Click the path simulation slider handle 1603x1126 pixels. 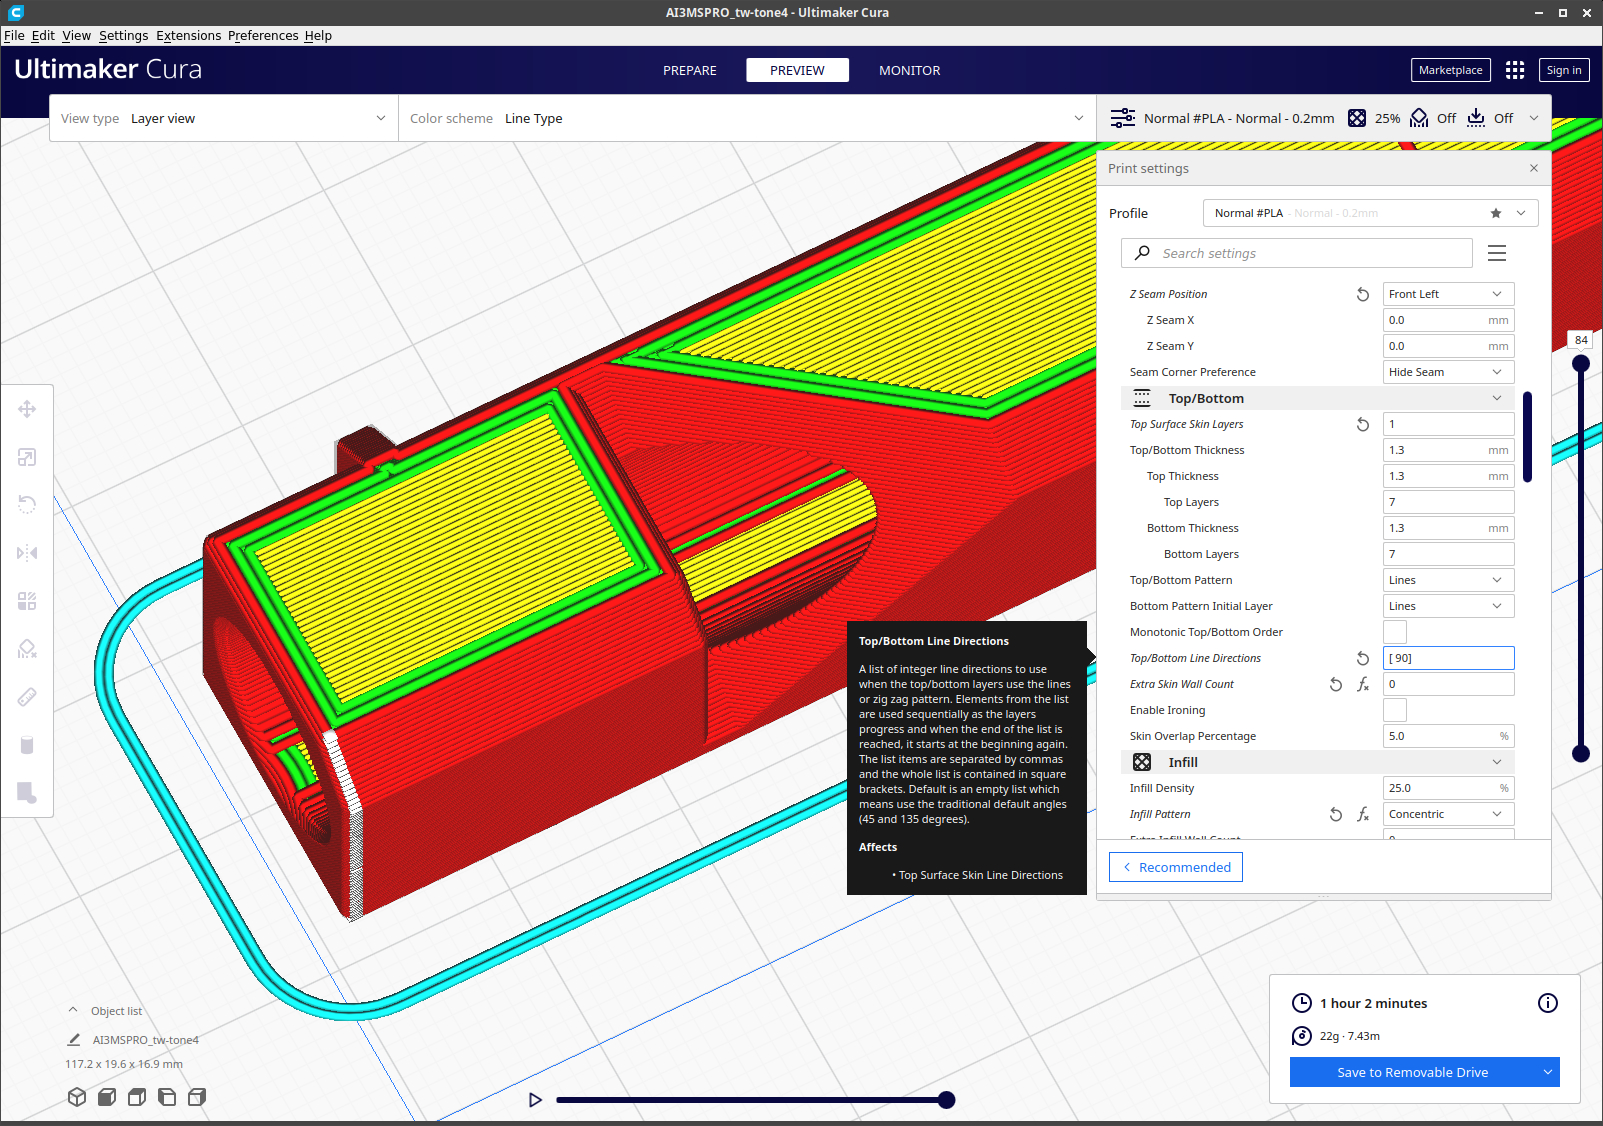point(947,1100)
